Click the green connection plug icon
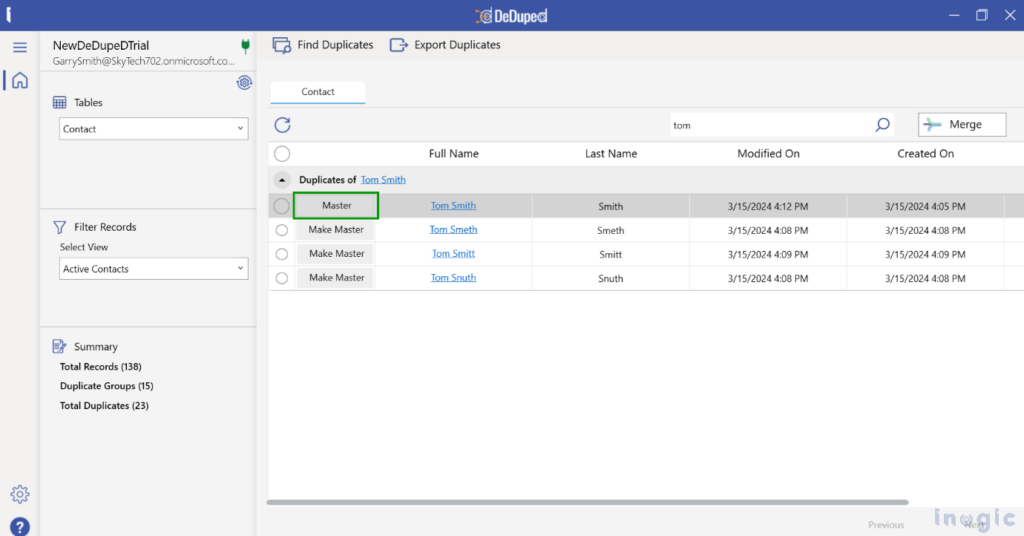The height and width of the screenshot is (536, 1024). 246,46
